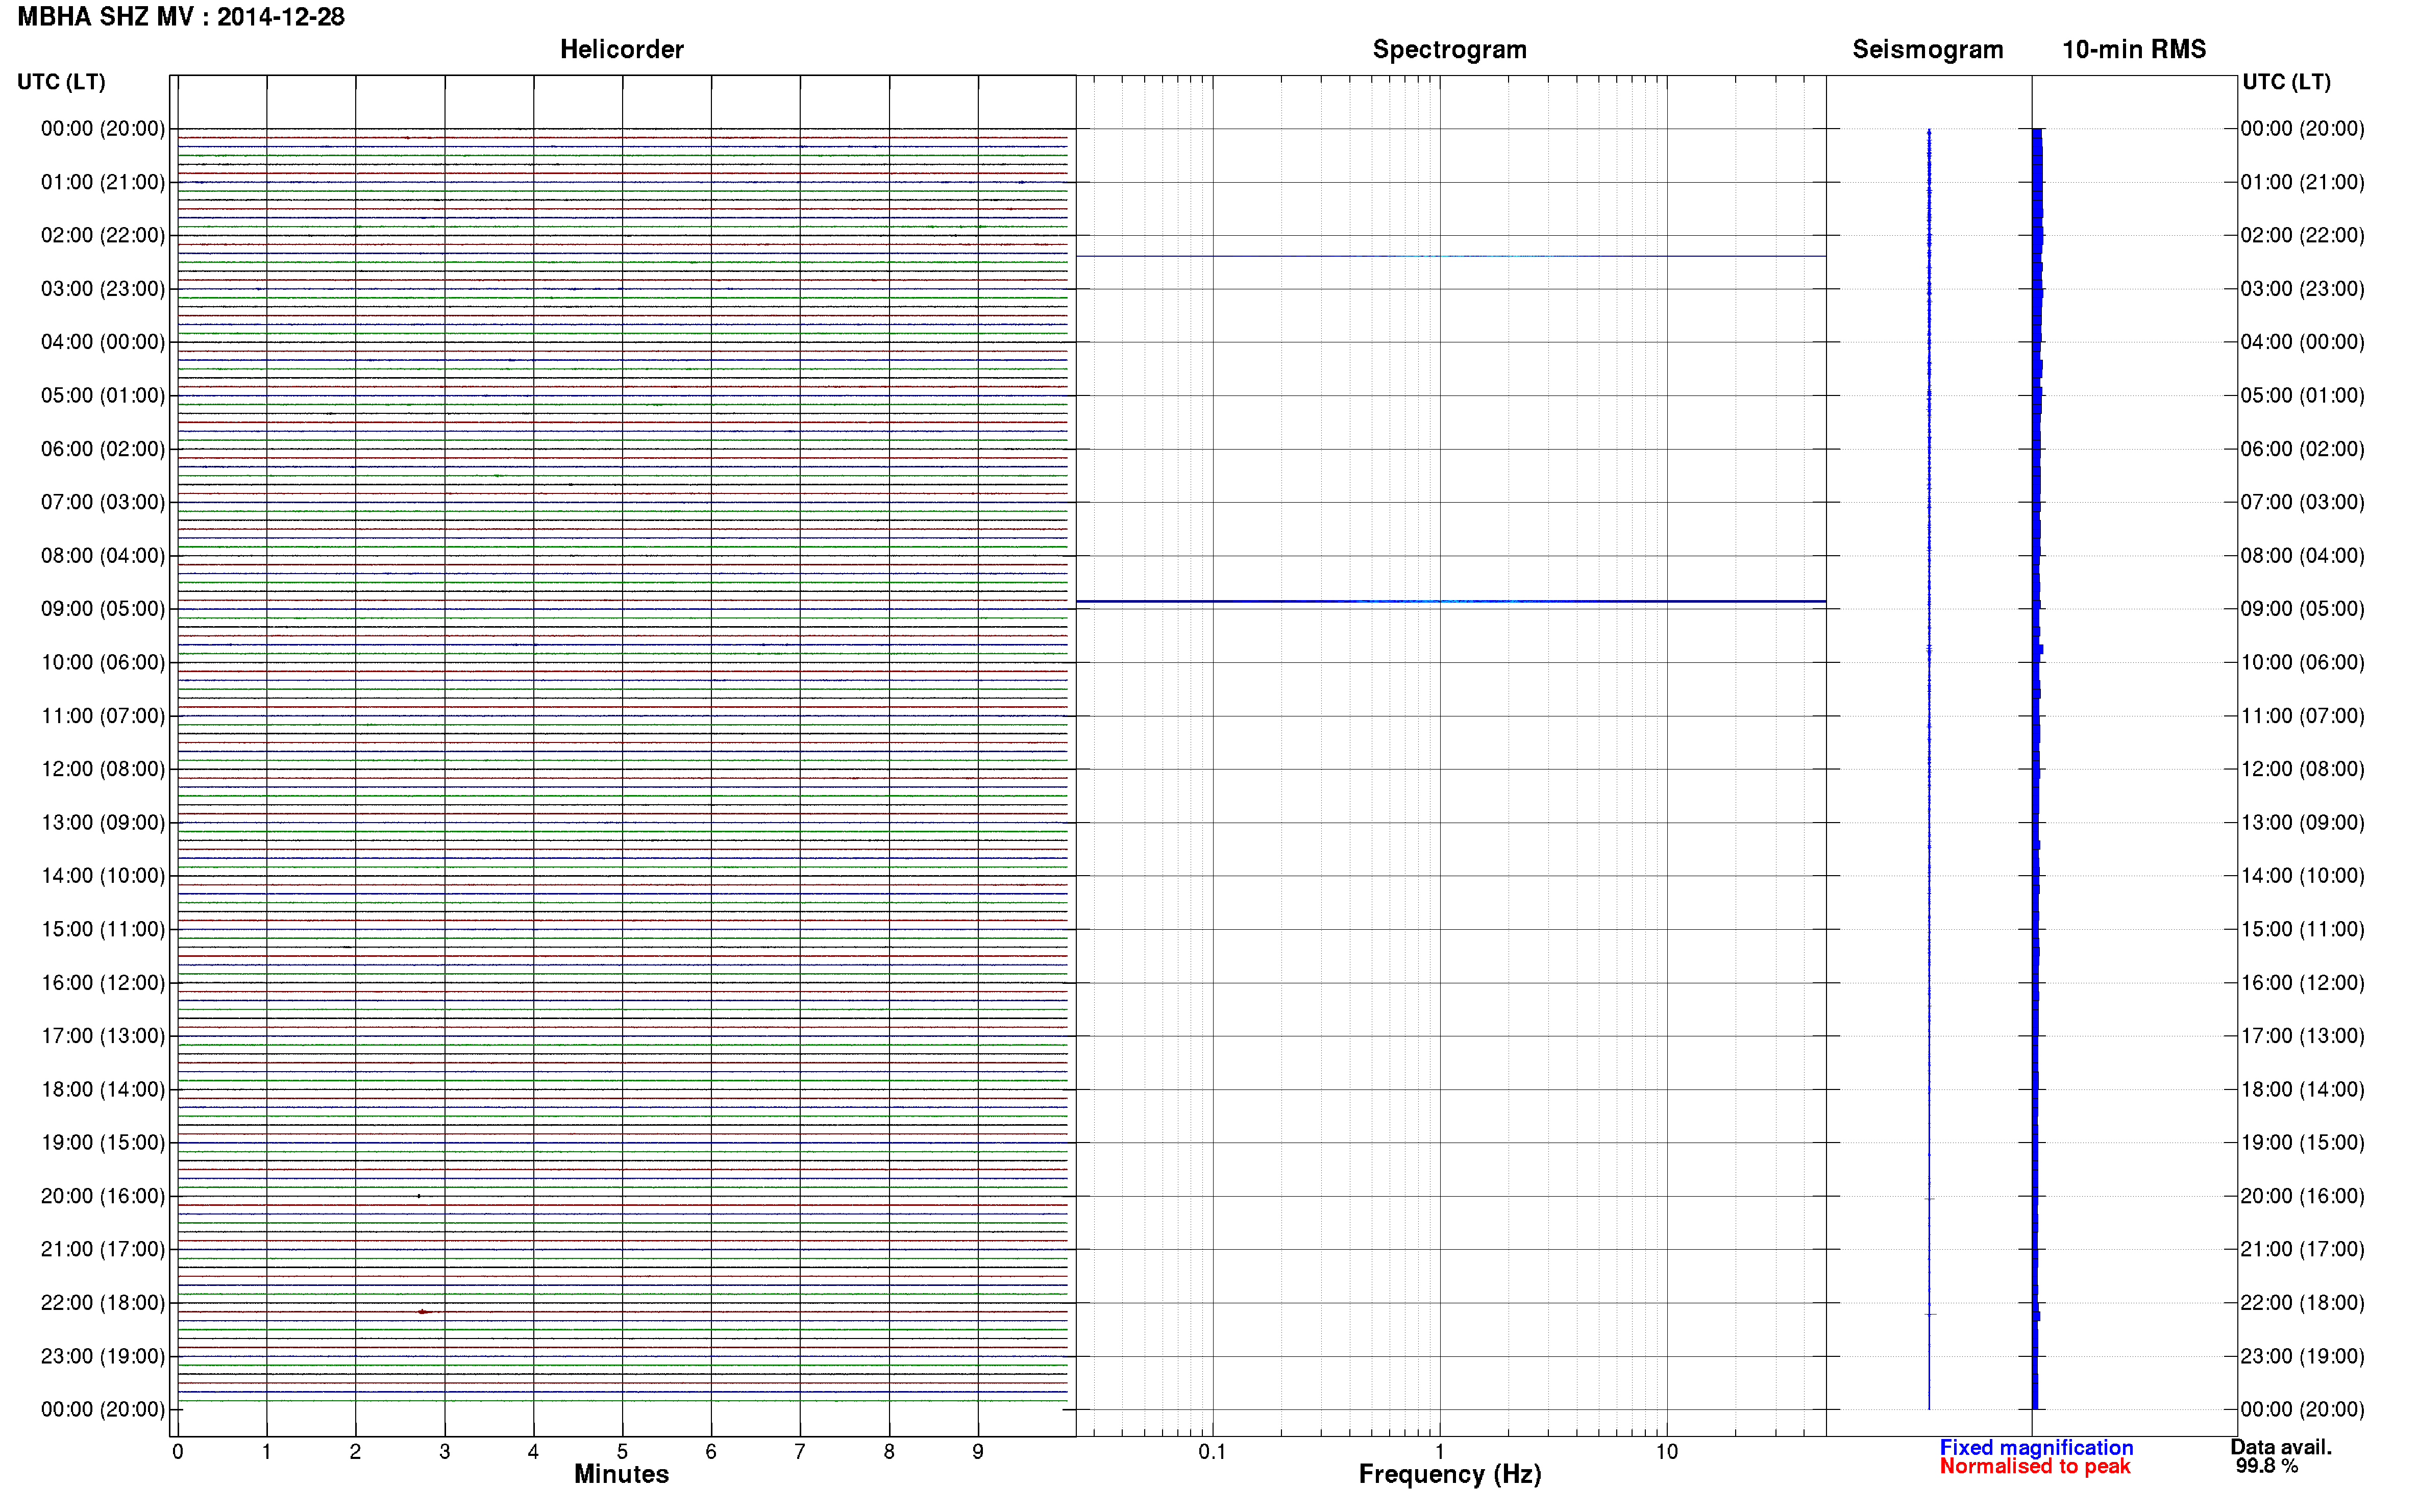Click "04:00 (00:00)" on the left time axis
The height and width of the screenshot is (1512, 2419).
point(103,342)
